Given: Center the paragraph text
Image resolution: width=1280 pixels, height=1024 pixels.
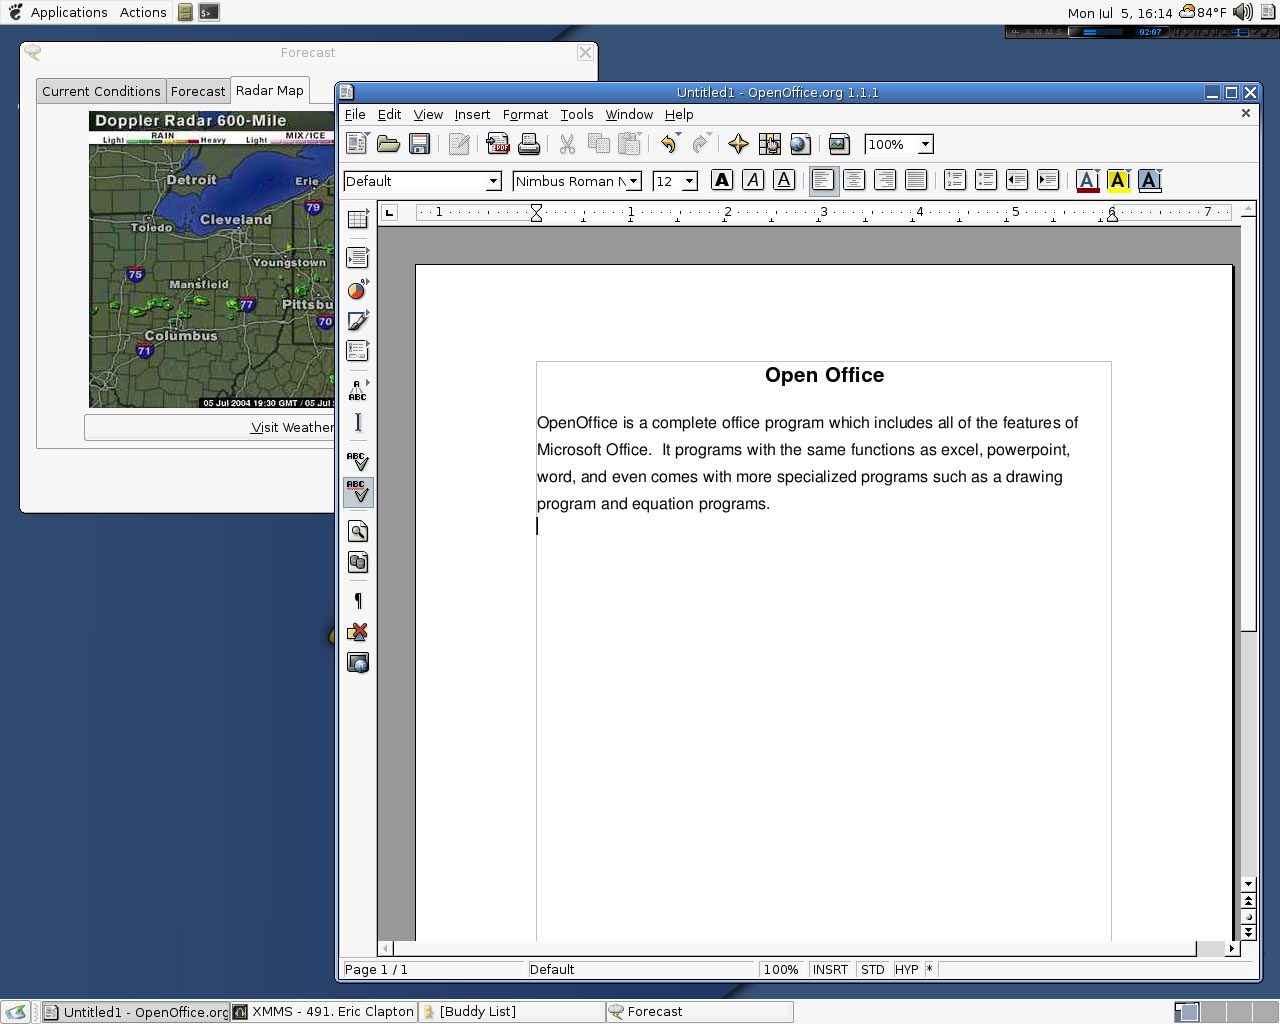Looking at the screenshot, I should [854, 180].
